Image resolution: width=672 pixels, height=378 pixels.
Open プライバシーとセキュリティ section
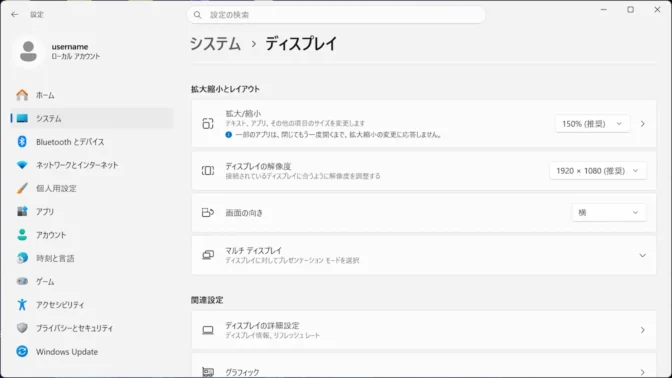point(92,328)
